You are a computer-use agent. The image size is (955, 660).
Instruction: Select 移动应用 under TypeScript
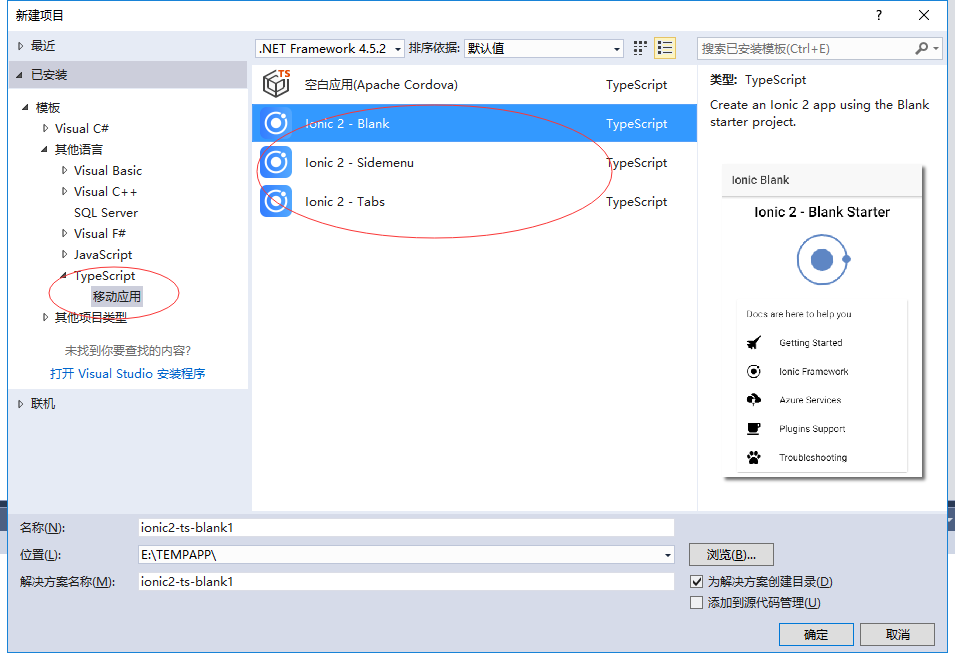tap(117, 297)
